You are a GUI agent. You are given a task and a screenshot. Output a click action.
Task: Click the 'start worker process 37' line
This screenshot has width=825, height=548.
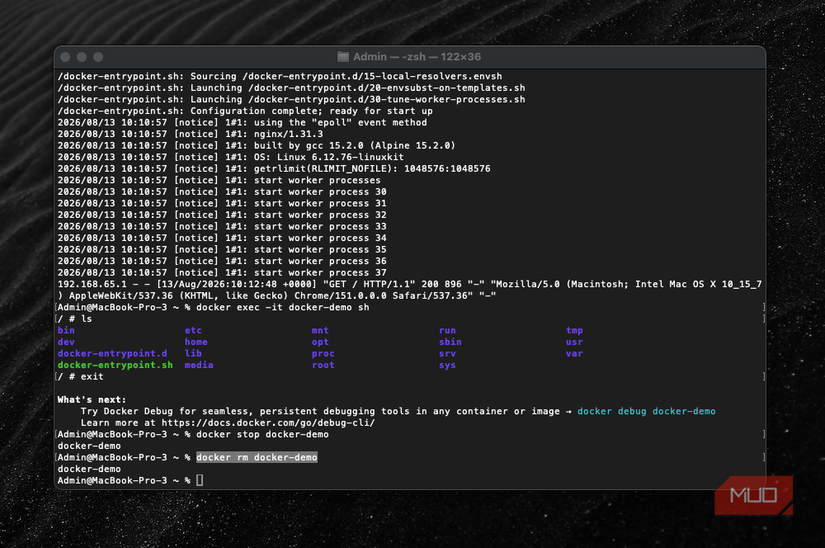coord(222,273)
